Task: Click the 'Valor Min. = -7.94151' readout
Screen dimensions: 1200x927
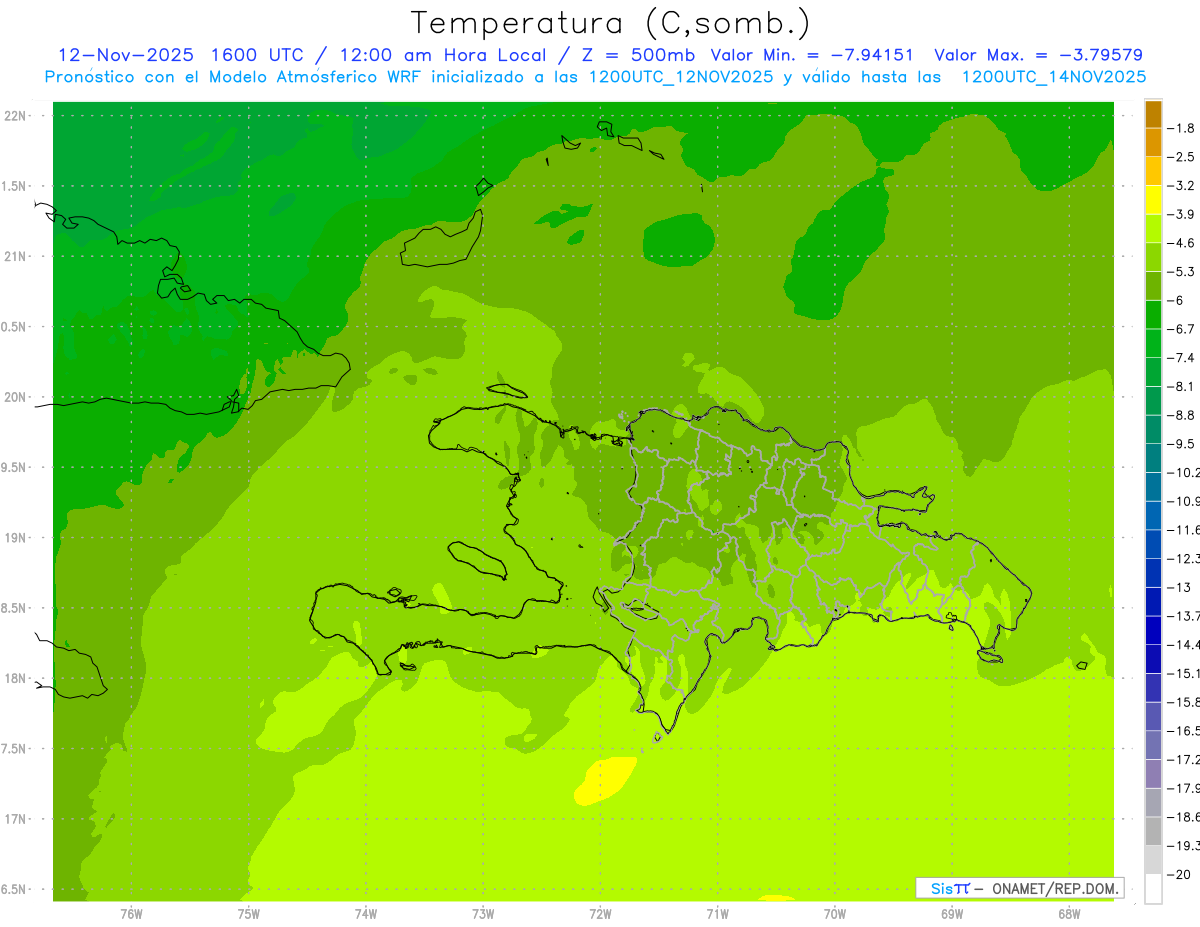Action: point(811,55)
